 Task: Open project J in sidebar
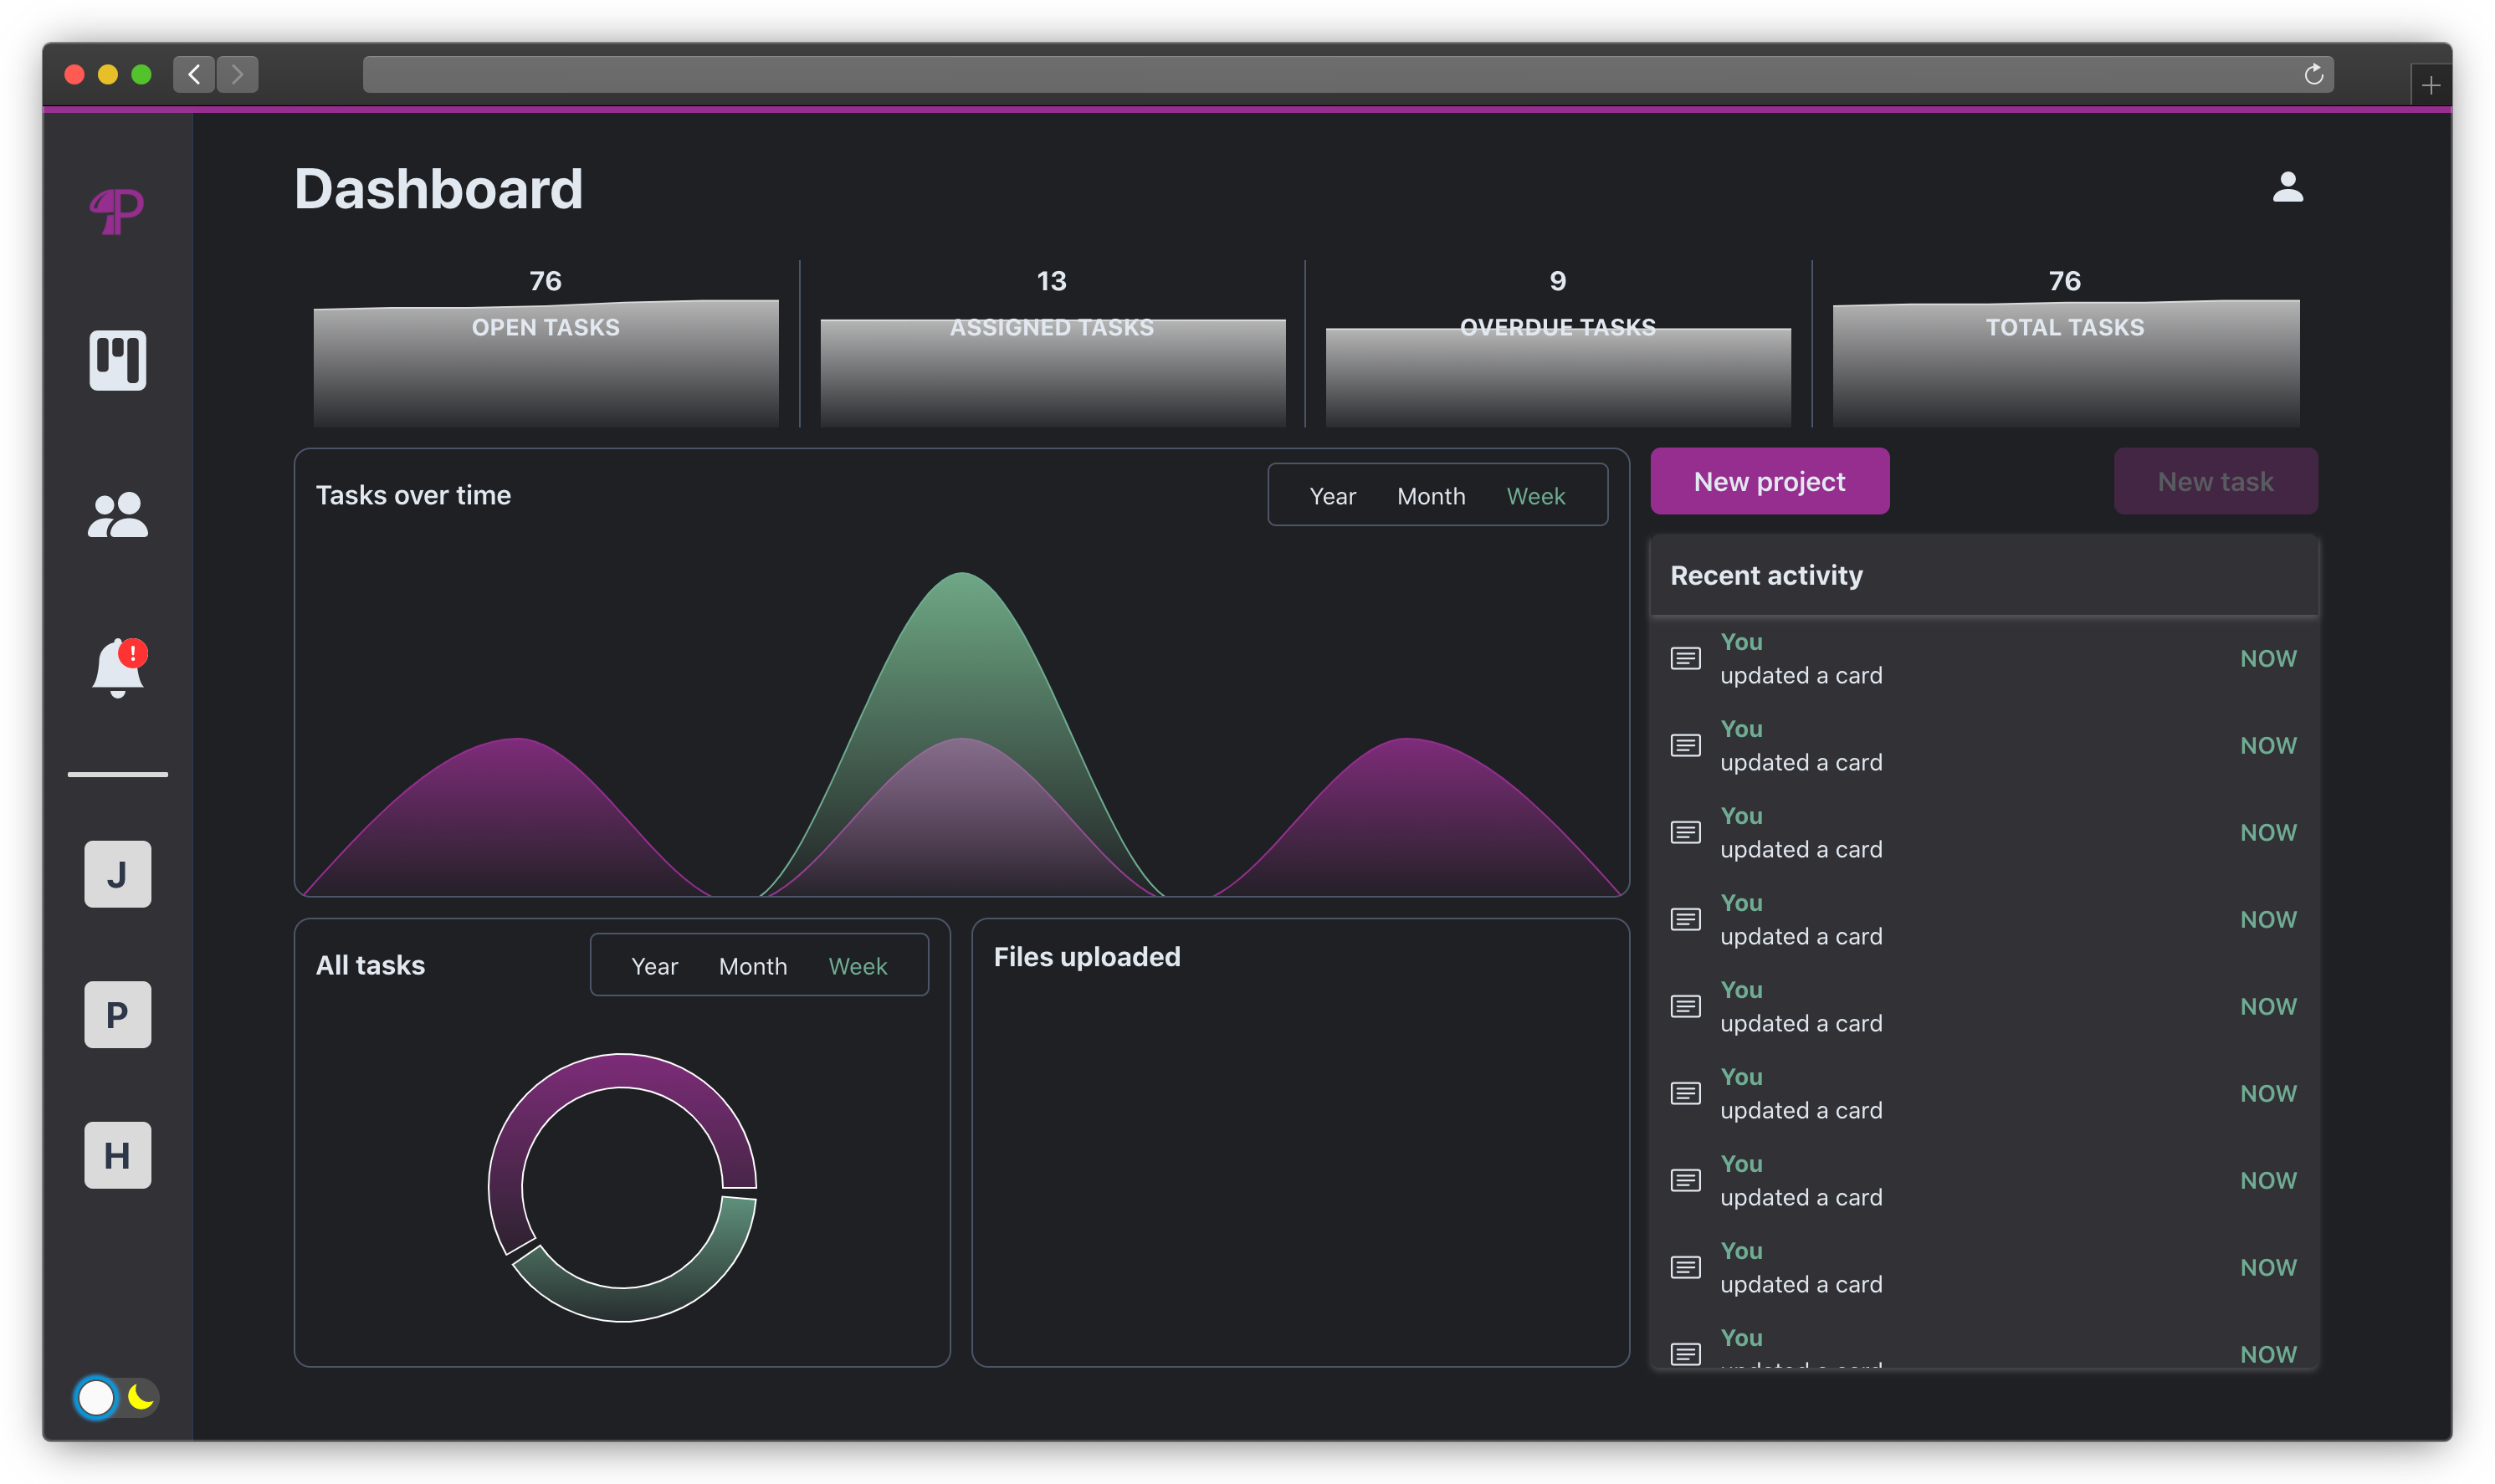click(x=118, y=874)
